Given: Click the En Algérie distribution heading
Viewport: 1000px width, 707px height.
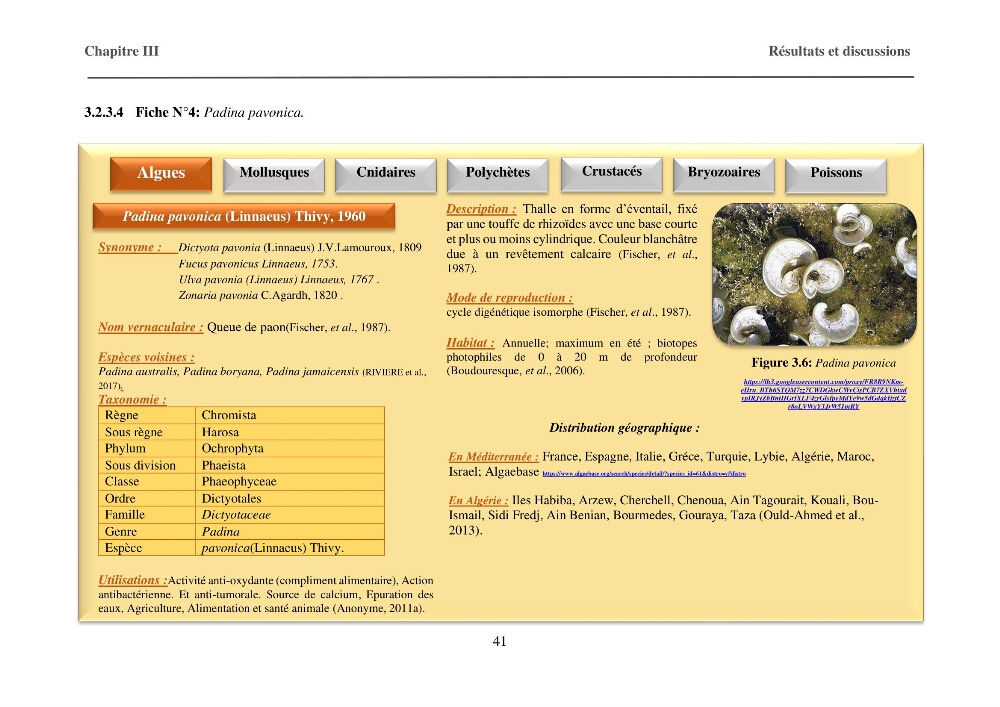Looking at the screenshot, I should (478, 500).
